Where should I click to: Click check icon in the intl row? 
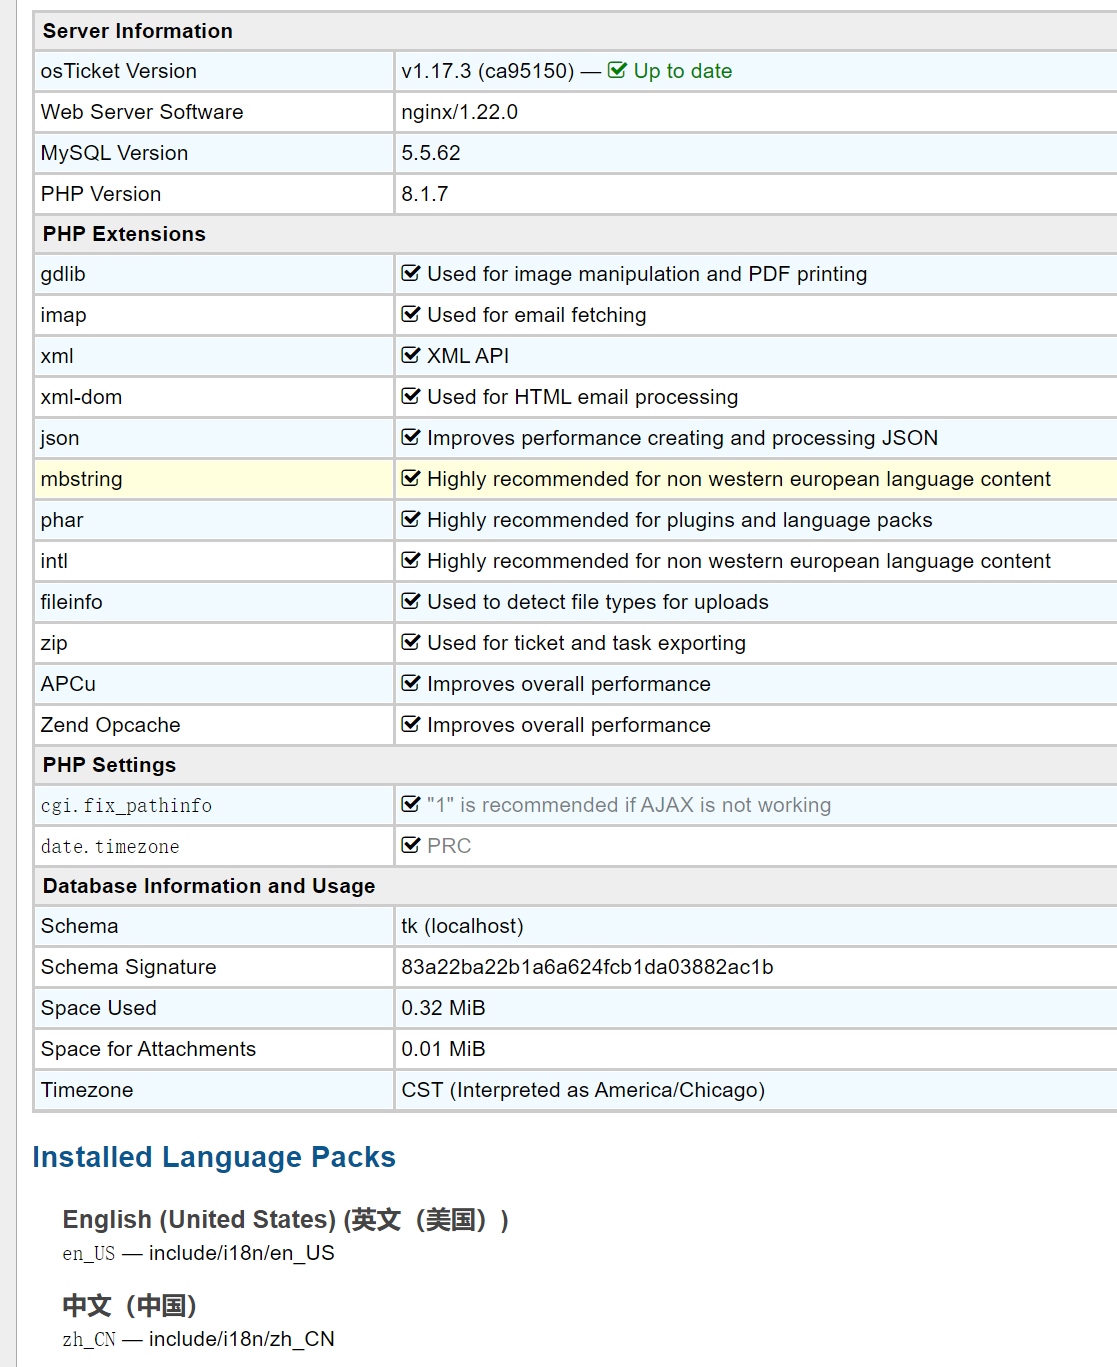pyautogui.click(x=410, y=560)
